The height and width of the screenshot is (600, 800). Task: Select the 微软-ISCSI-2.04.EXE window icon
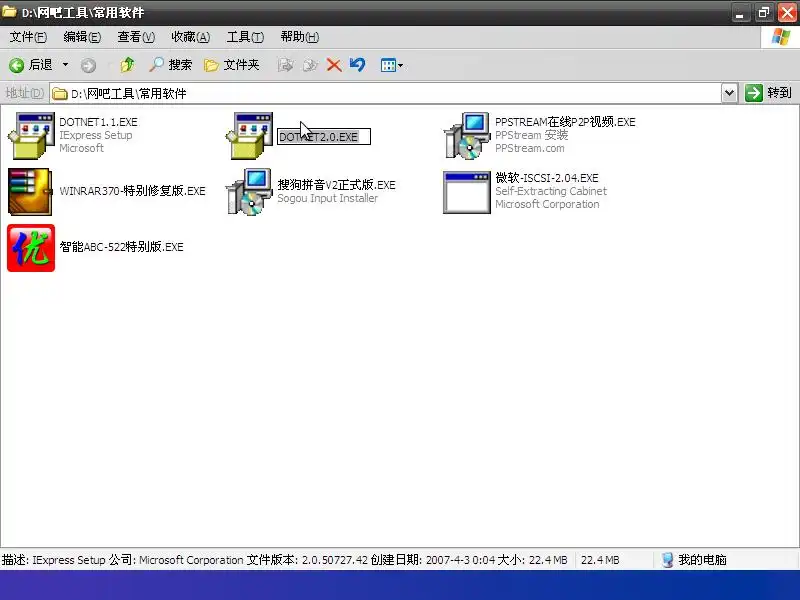(467, 192)
